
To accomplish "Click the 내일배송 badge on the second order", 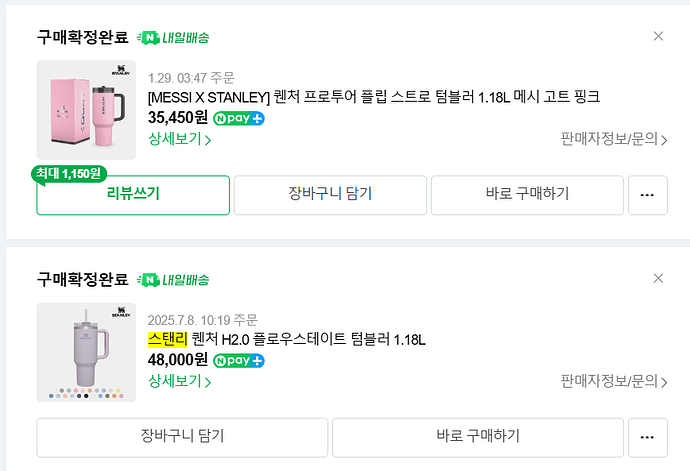I will pyautogui.click(x=173, y=279).
